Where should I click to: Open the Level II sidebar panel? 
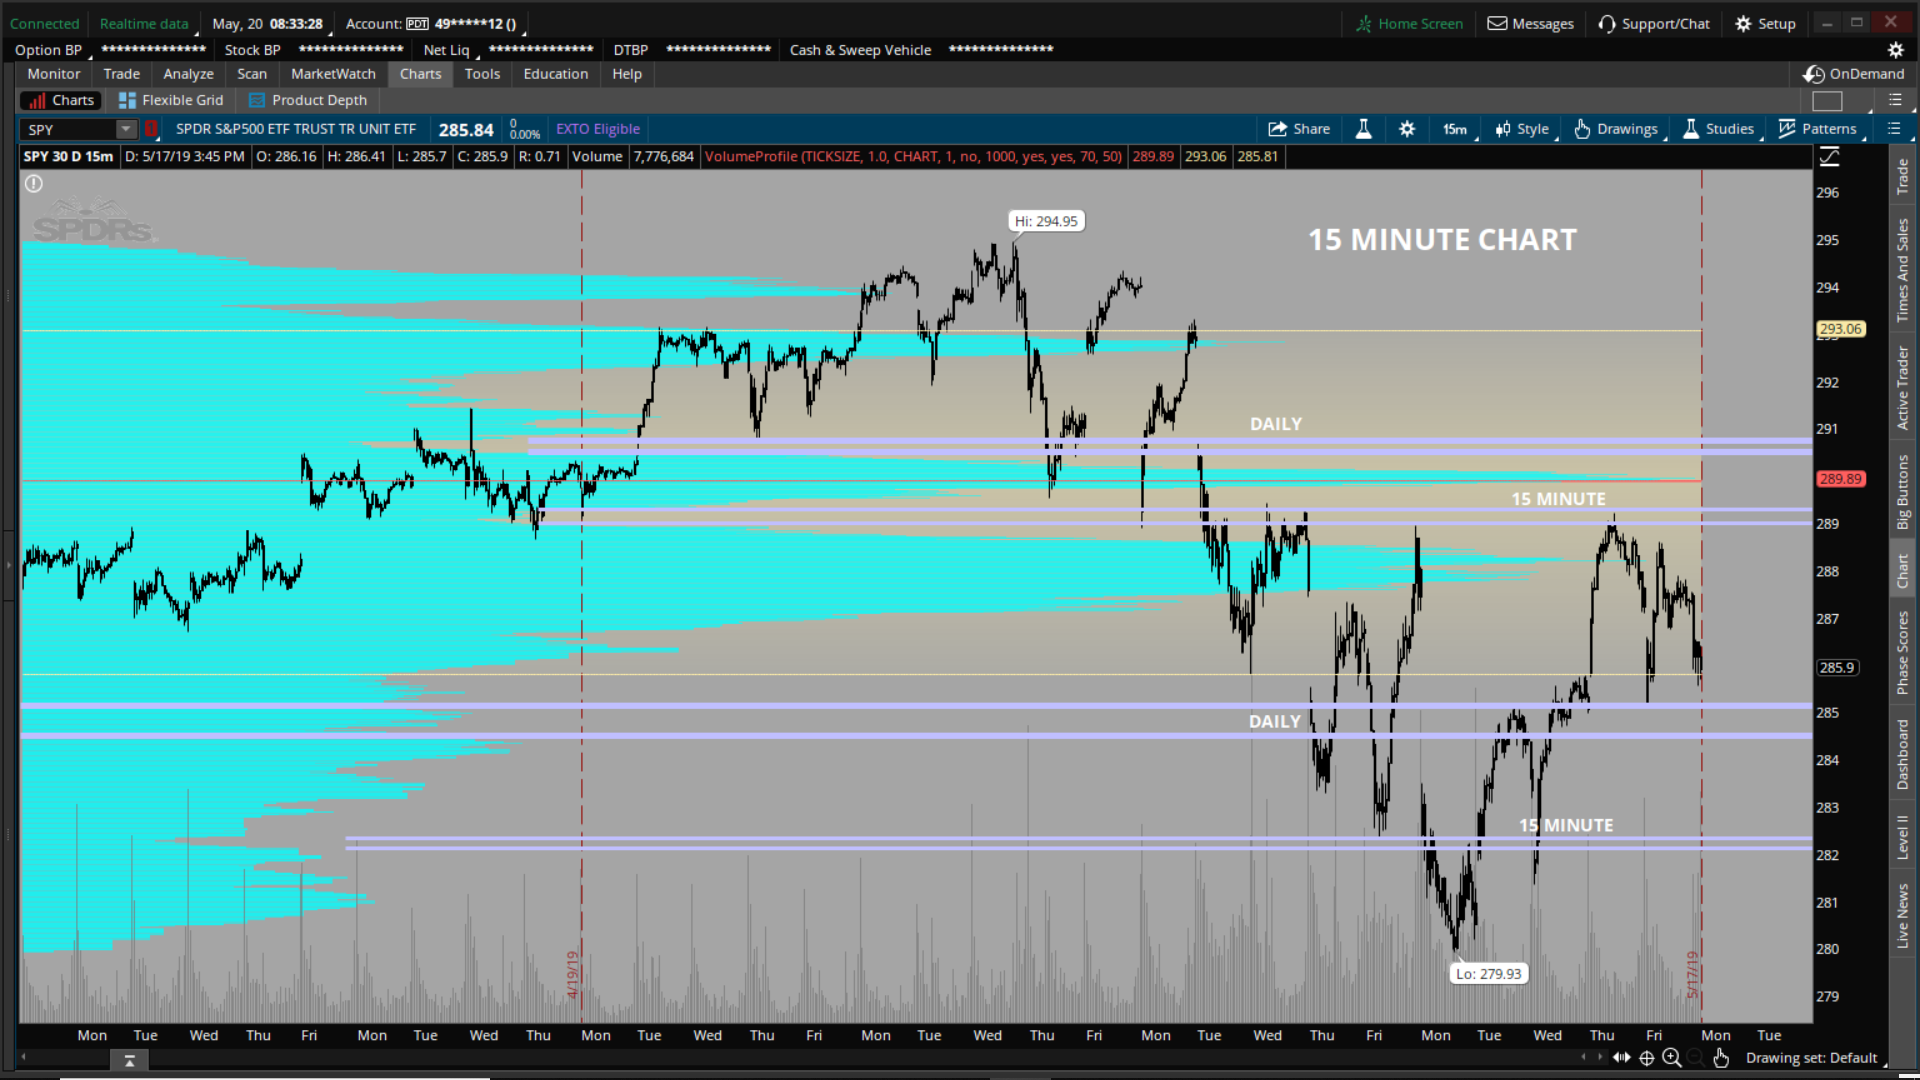click(1902, 837)
